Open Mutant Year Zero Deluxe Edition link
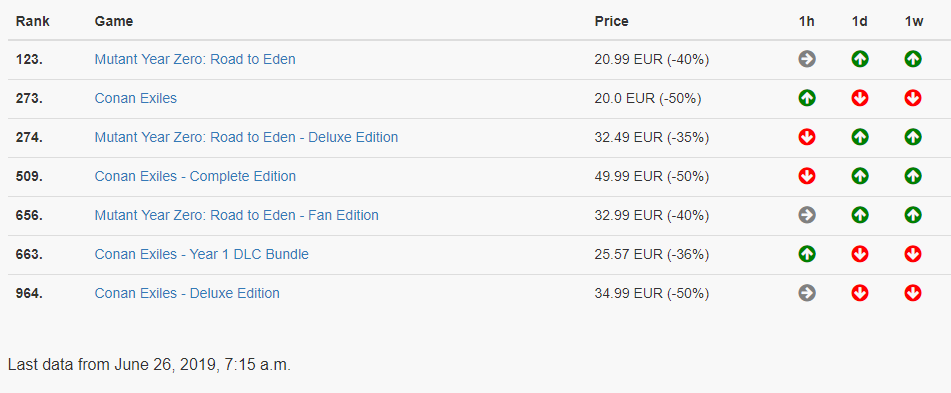This screenshot has height=393, width=951. click(x=246, y=137)
